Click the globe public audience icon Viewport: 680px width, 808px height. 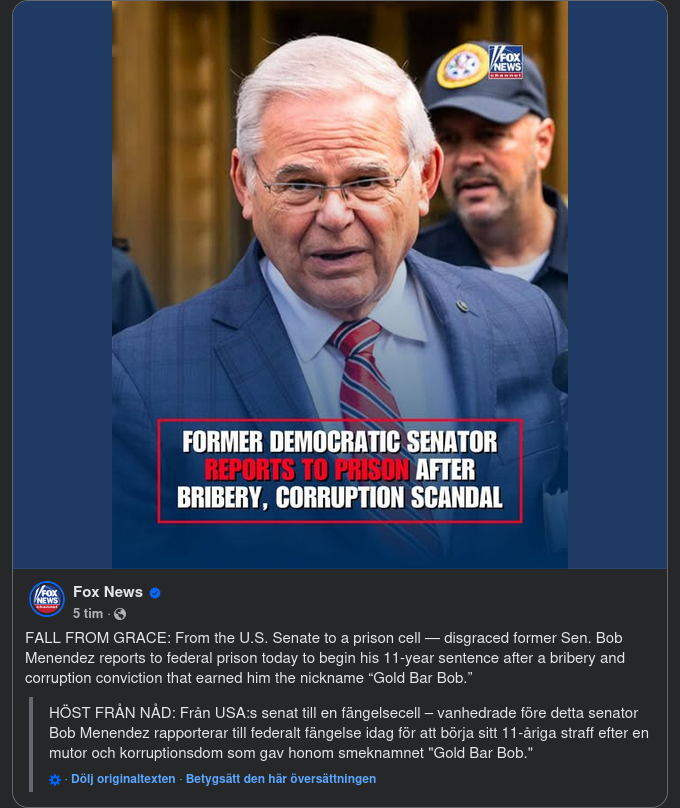(x=120, y=614)
